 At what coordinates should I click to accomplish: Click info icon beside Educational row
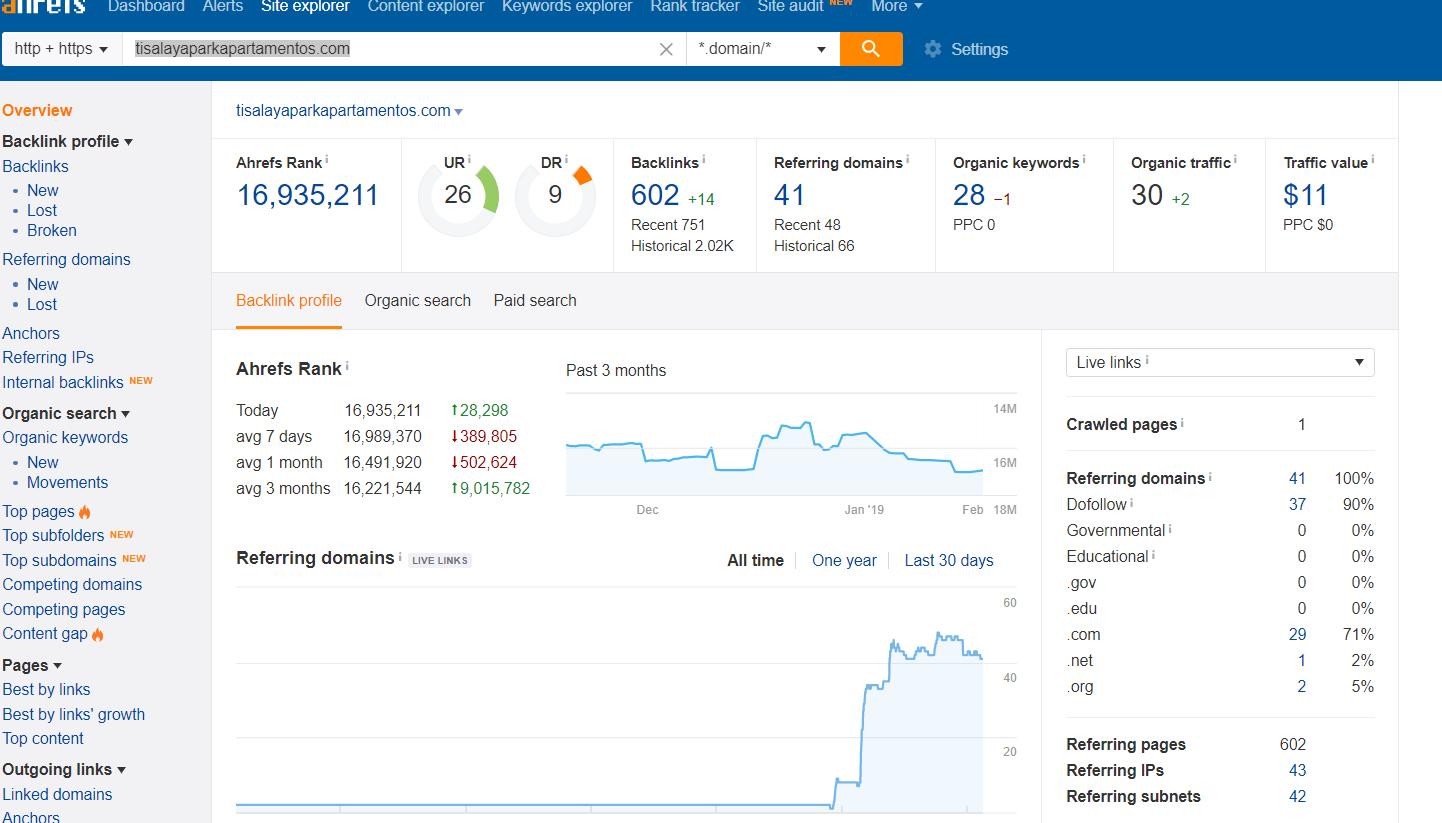[1153, 555]
